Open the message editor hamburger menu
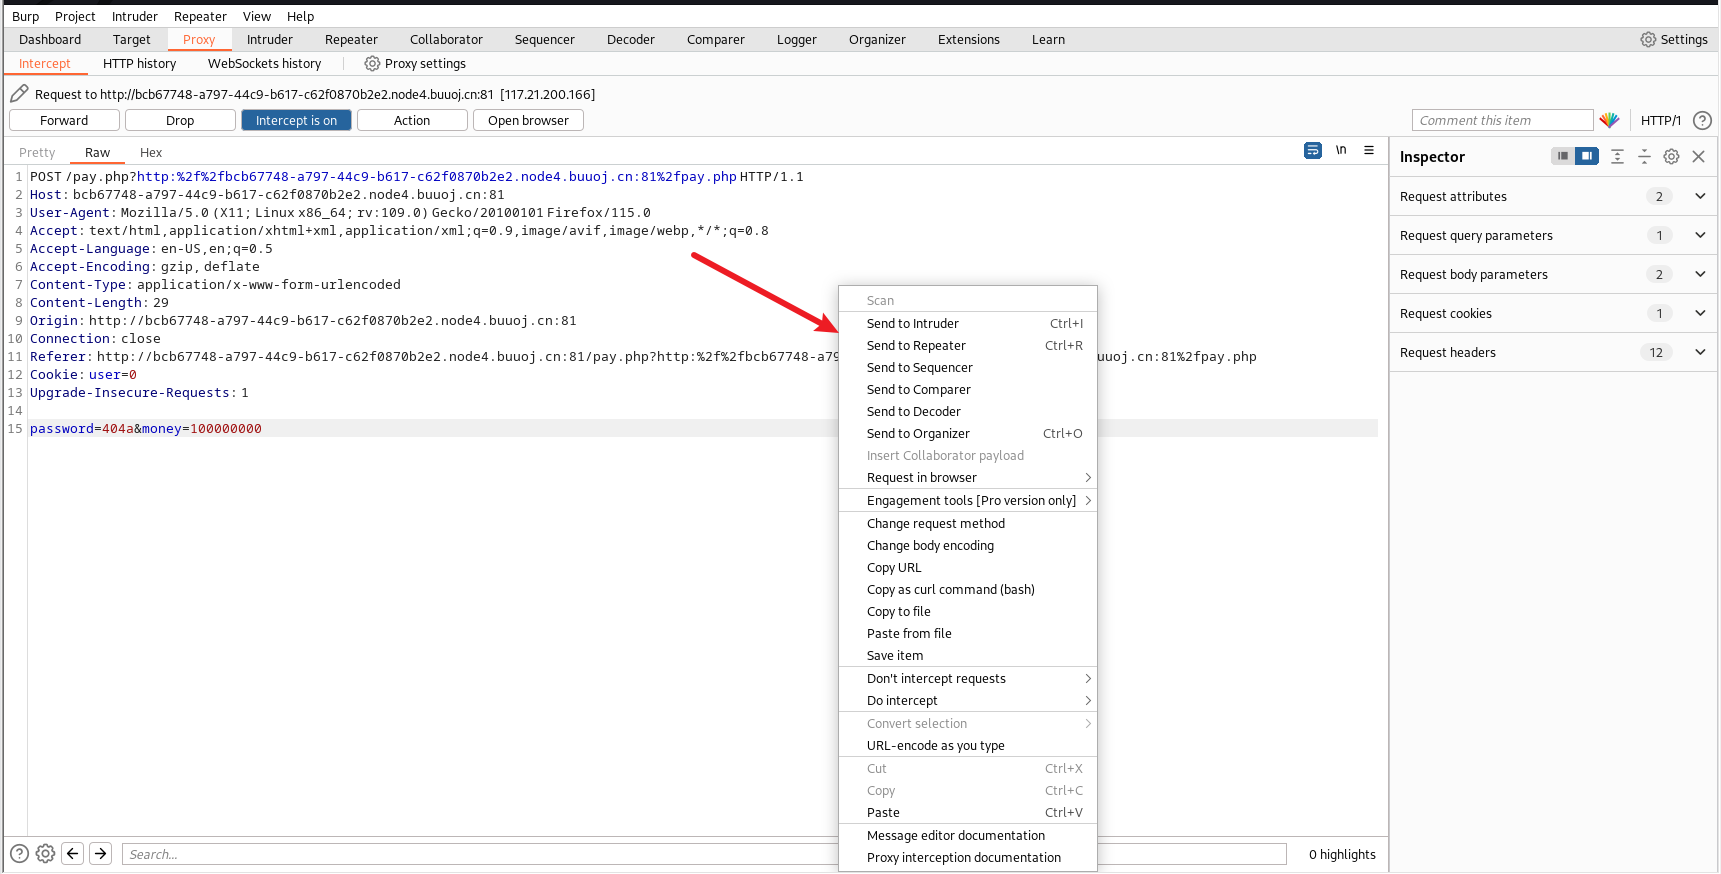Image resolution: width=1721 pixels, height=874 pixels. [x=1369, y=150]
